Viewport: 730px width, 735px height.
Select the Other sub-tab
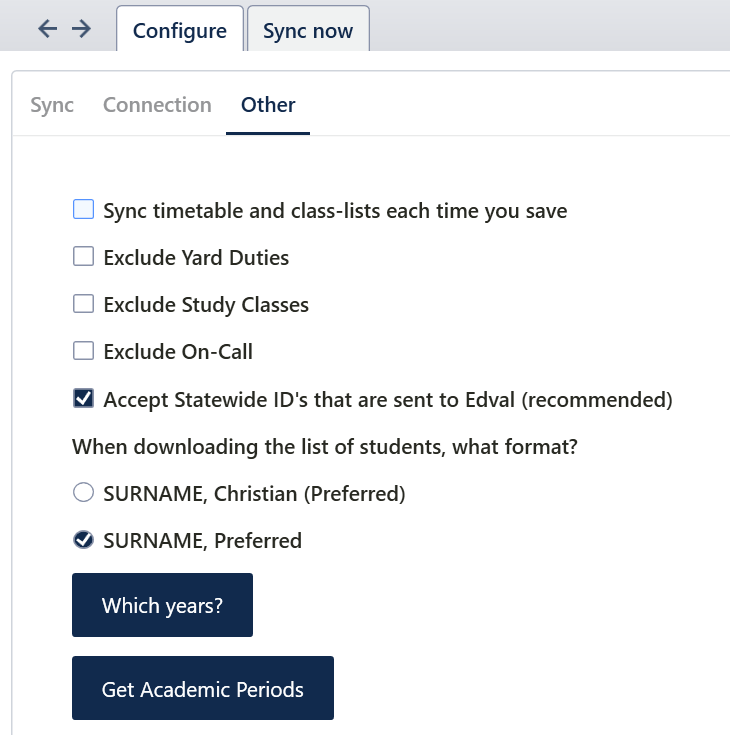tap(268, 105)
